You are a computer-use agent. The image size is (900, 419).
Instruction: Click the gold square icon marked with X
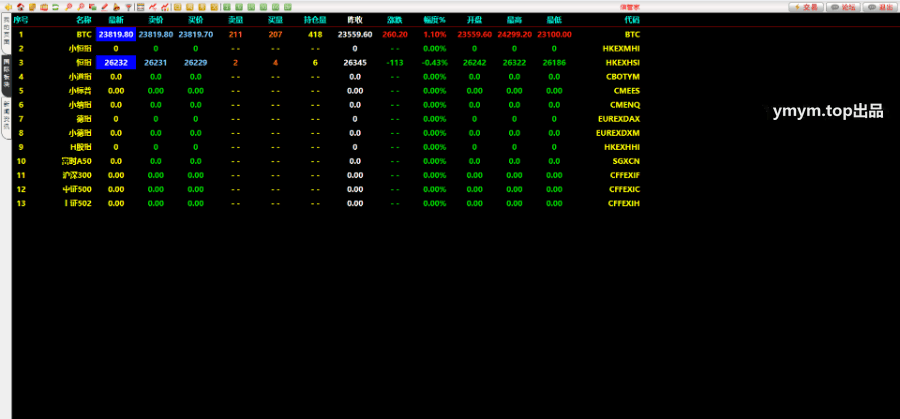click(214, 7)
